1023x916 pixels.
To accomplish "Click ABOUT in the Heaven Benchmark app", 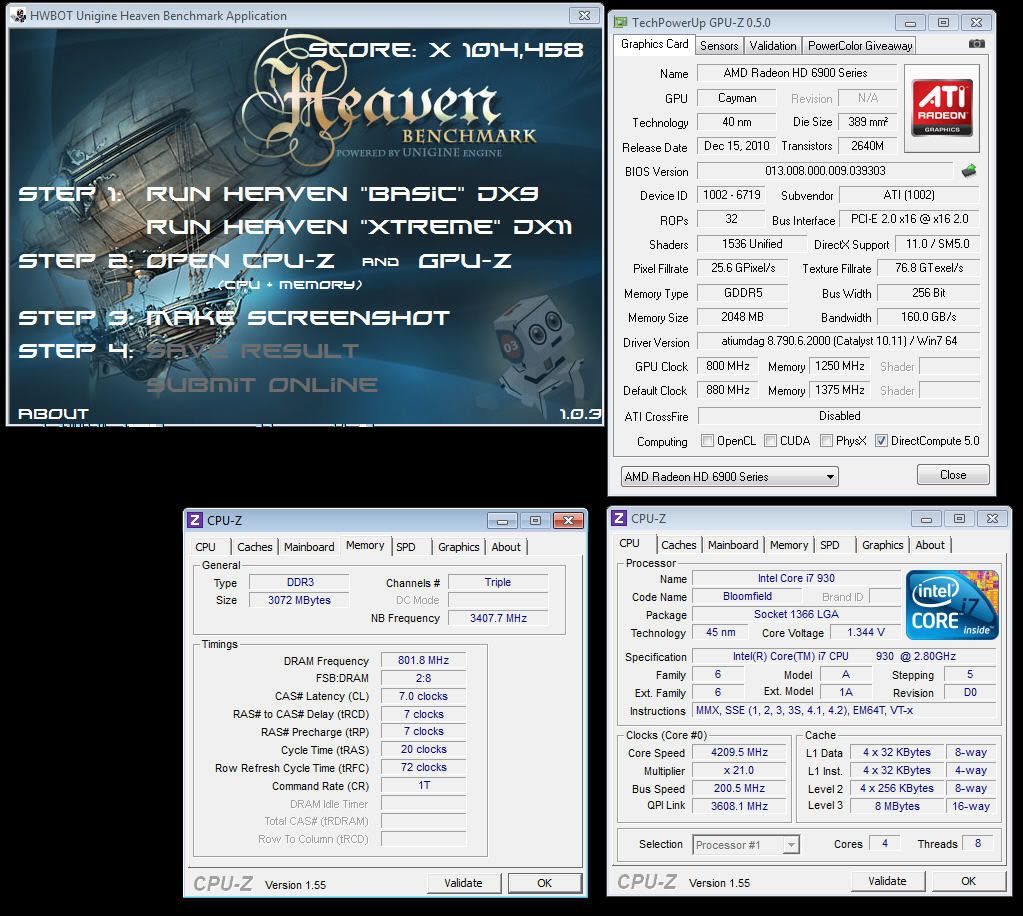I will (53, 414).
